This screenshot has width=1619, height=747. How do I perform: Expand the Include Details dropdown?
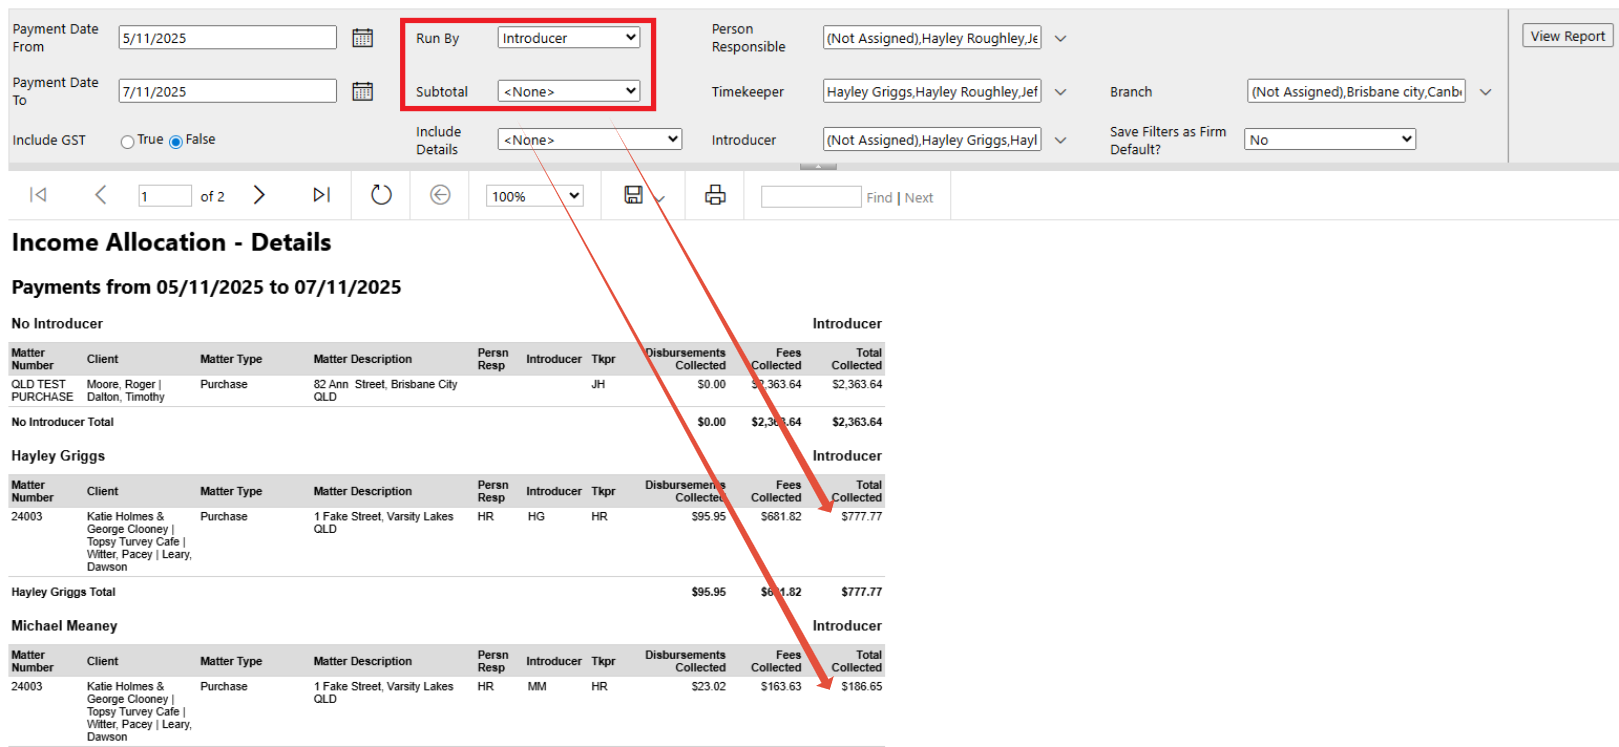(589, 140)
